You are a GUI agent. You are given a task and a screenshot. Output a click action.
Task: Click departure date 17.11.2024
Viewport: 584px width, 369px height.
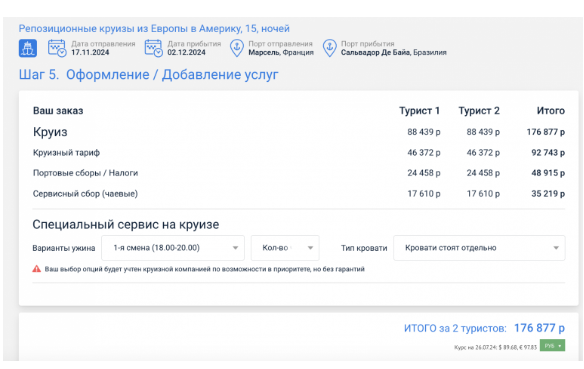(90, 53)
